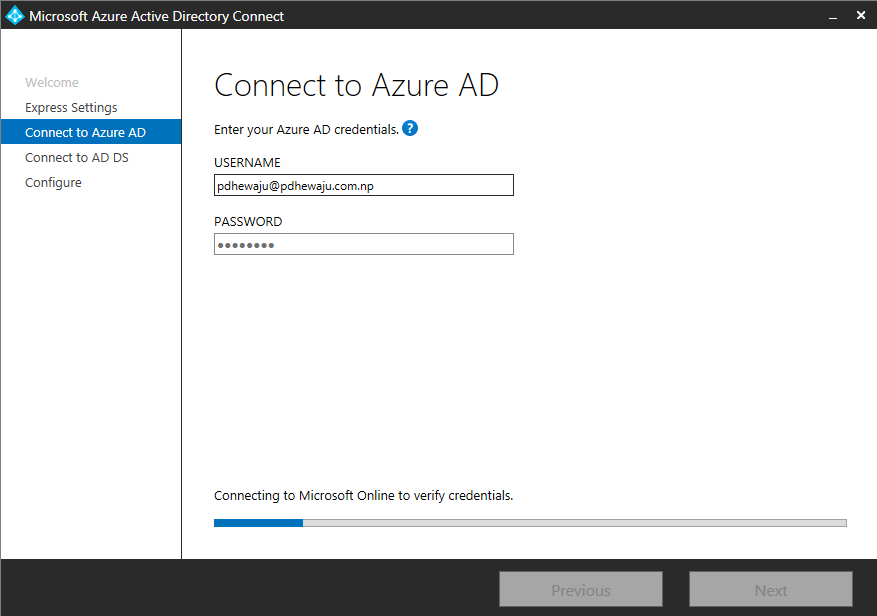The height and width of the screenshot is (616, 877).
Task: Click the credential verification progress bar
Action: (x=530, y=523)
